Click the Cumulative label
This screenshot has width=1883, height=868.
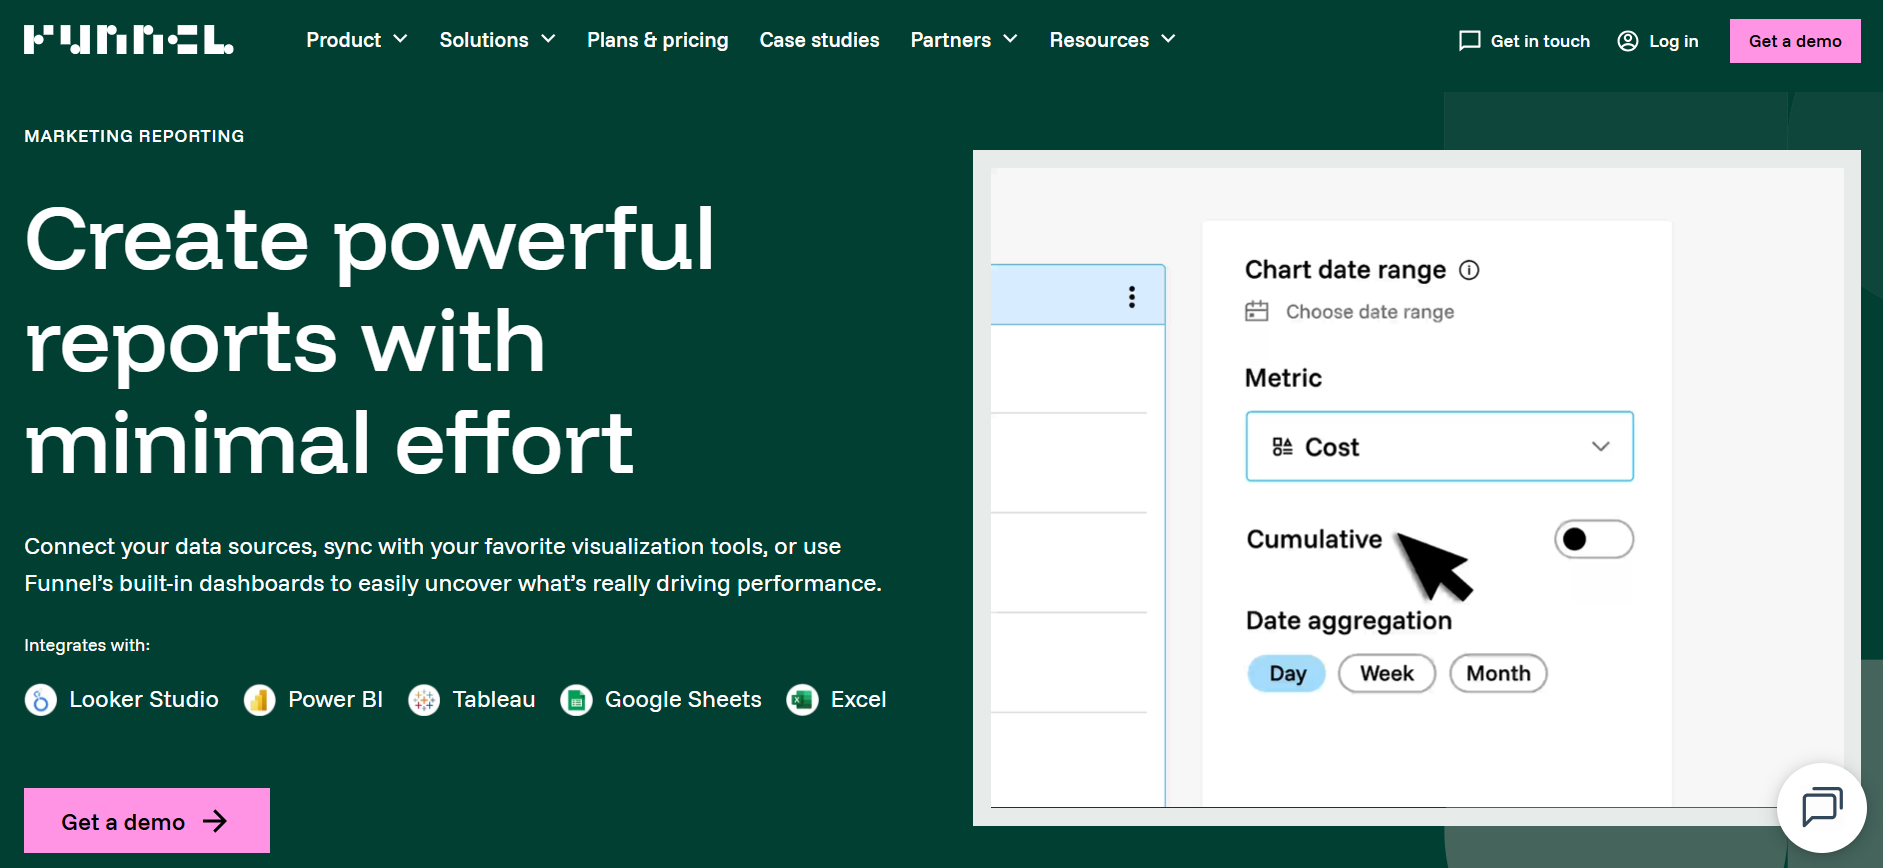pyautogui.click(x=1314, y=539)
